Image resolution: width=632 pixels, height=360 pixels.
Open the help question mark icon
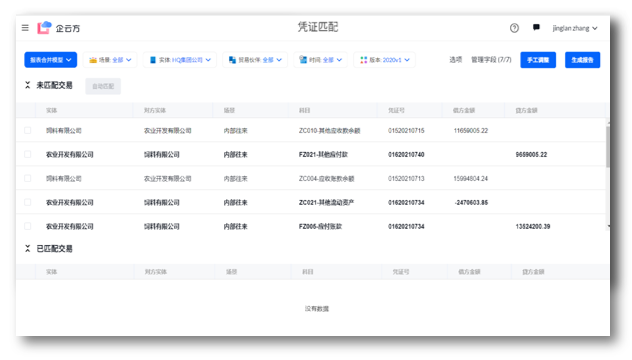click(514, 28)
